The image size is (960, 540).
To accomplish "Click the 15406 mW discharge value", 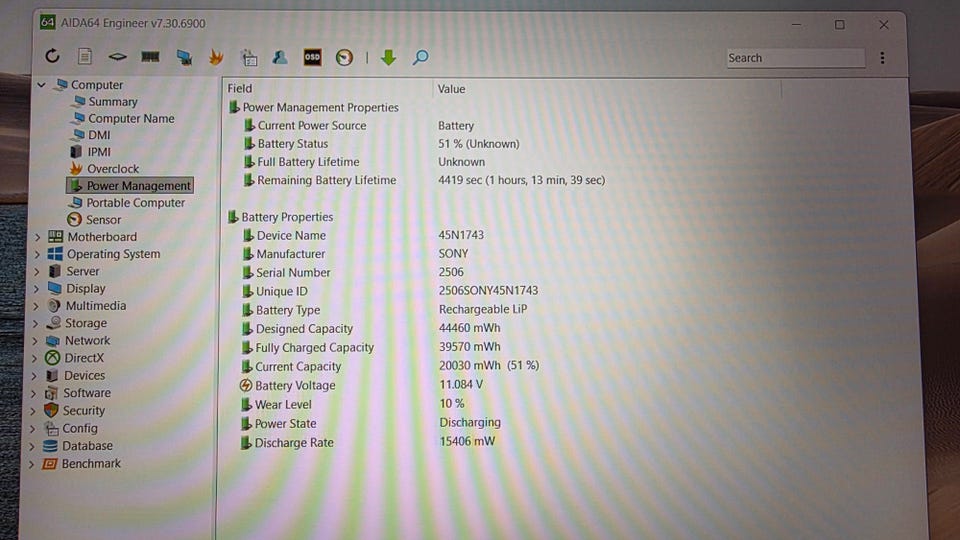I will coord(467,441).
